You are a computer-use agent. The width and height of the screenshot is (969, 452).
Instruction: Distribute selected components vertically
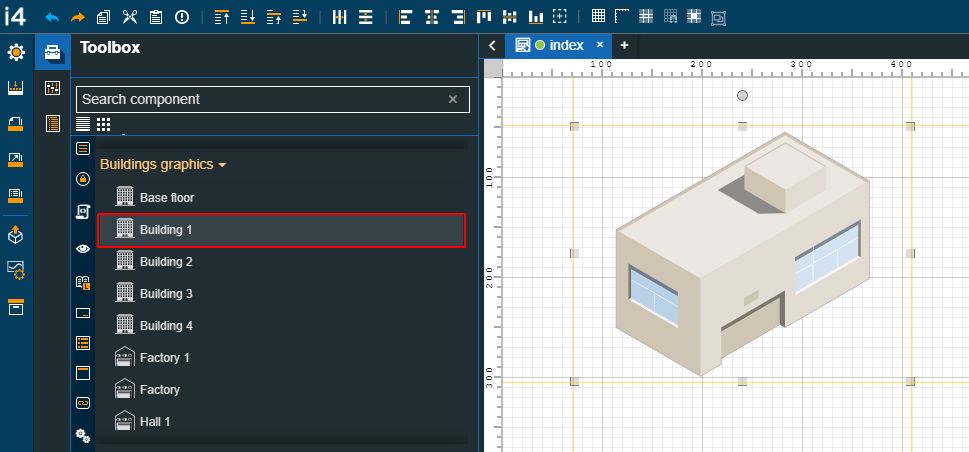pos(366,17)
